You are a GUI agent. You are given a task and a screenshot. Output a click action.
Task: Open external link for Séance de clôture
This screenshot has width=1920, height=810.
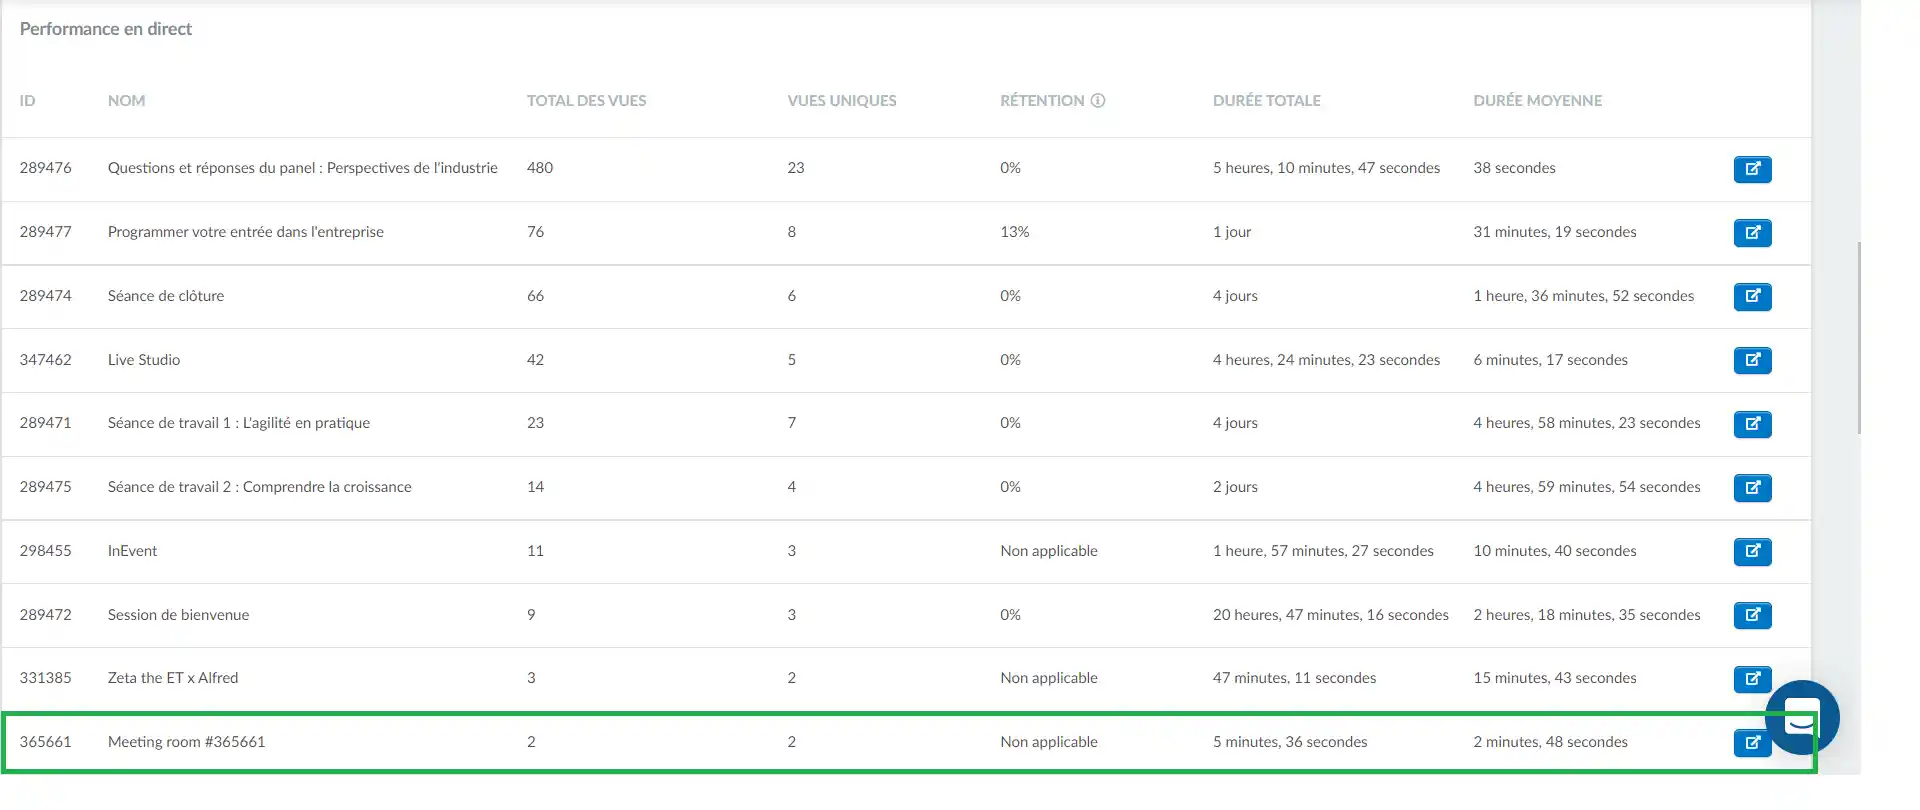[x=1752, y=297]
